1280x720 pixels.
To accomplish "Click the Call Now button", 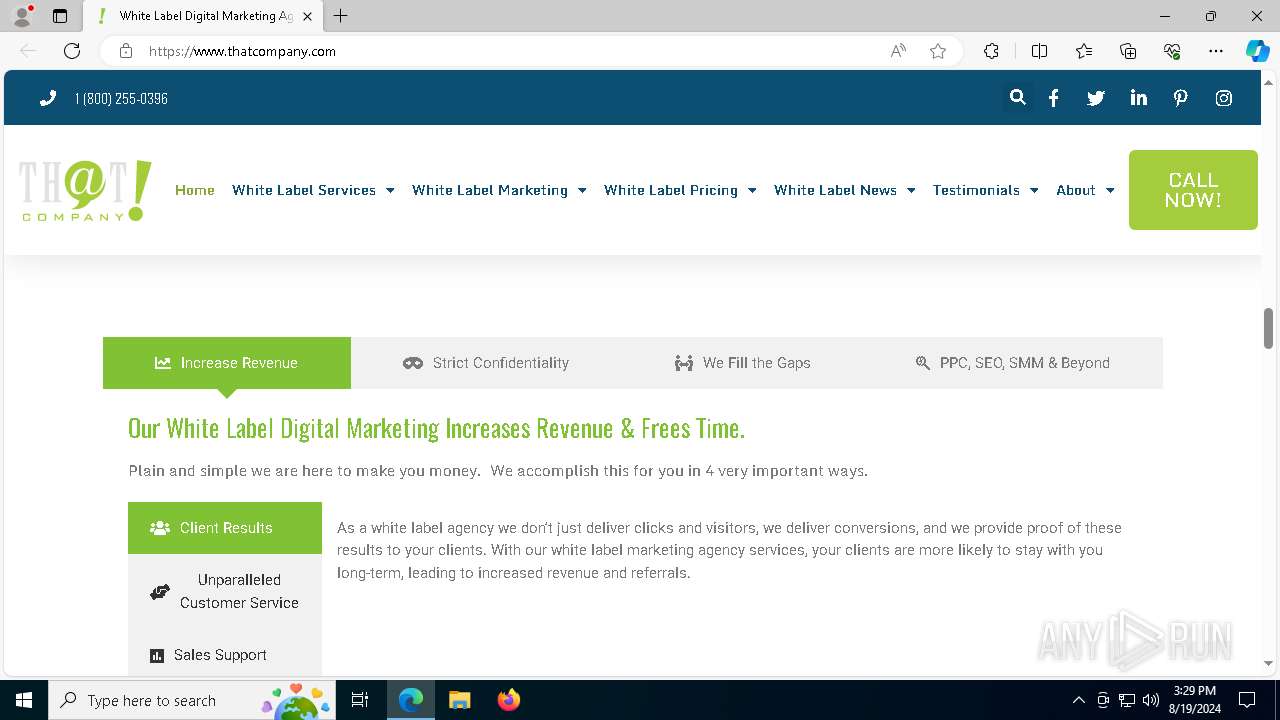I will [1193, 190].
